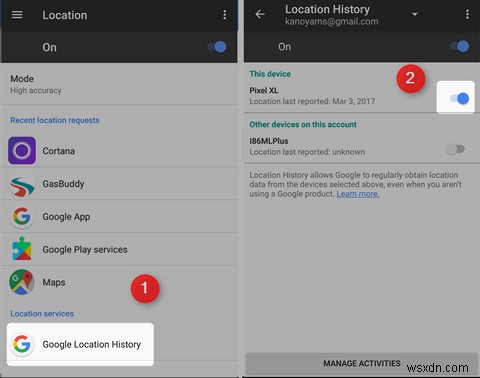Toggle the Location History On master switch
Screen dimensions: 480x378
pyautogui.click(x=460, y=46)
